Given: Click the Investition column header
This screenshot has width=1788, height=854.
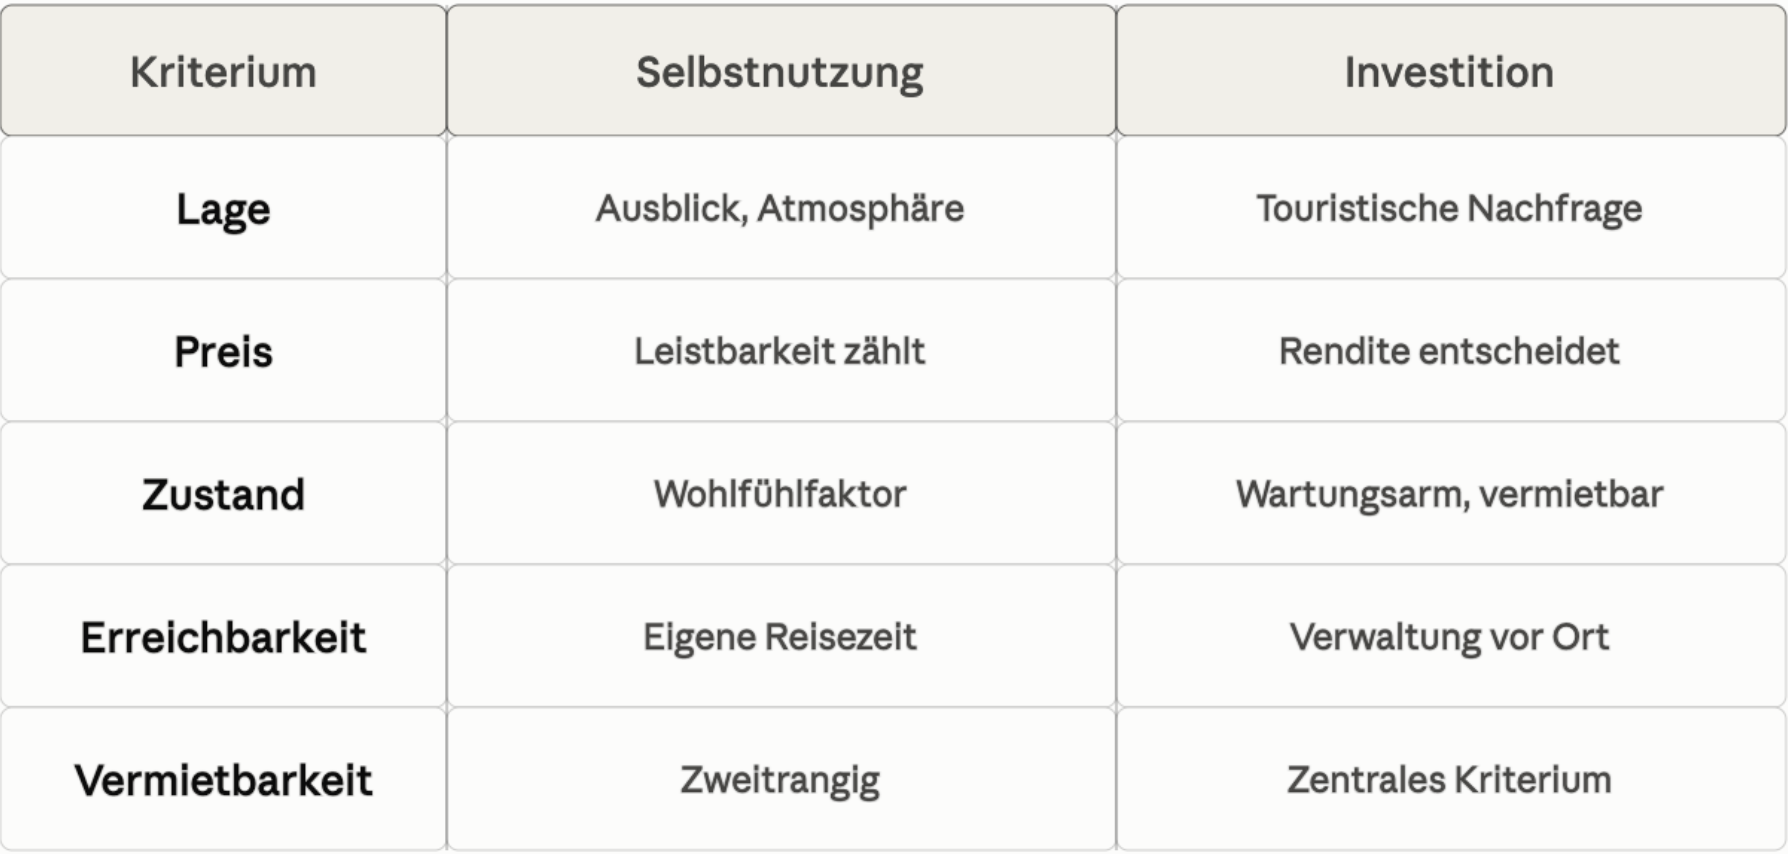Looking at the screenshot, I should pos(1450,71).
